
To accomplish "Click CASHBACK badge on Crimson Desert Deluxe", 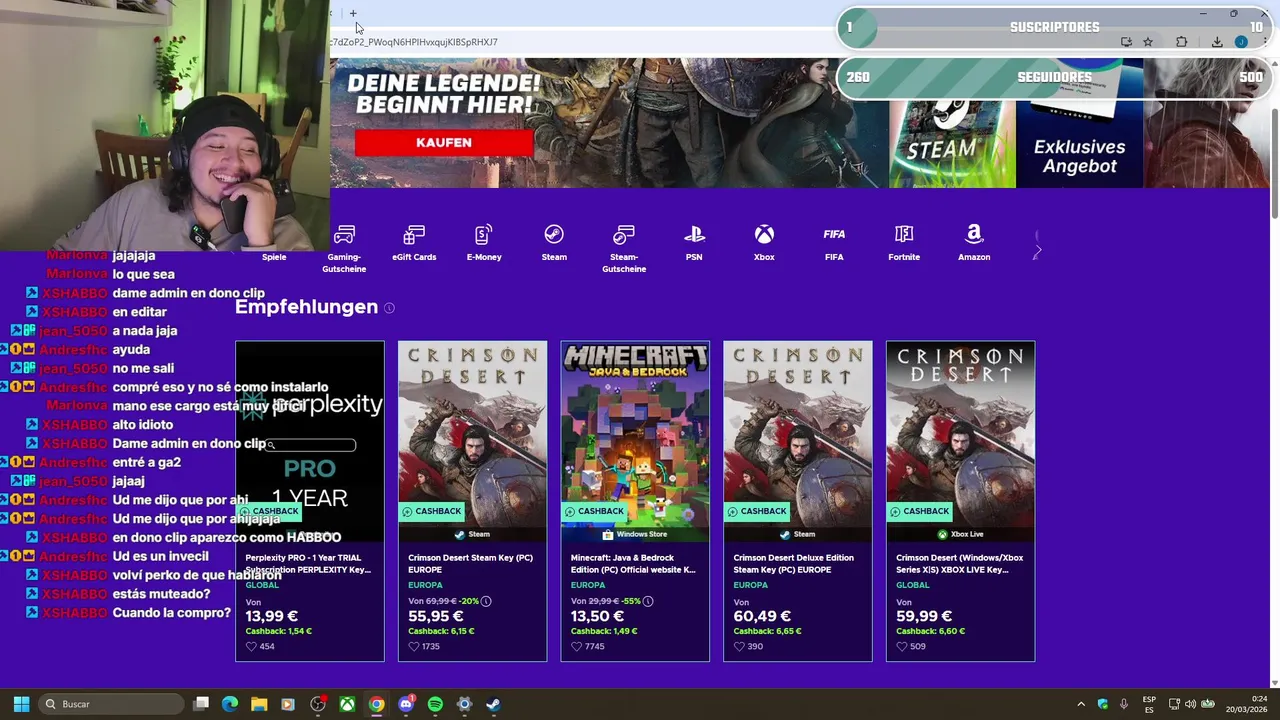I will coord(757,511).
